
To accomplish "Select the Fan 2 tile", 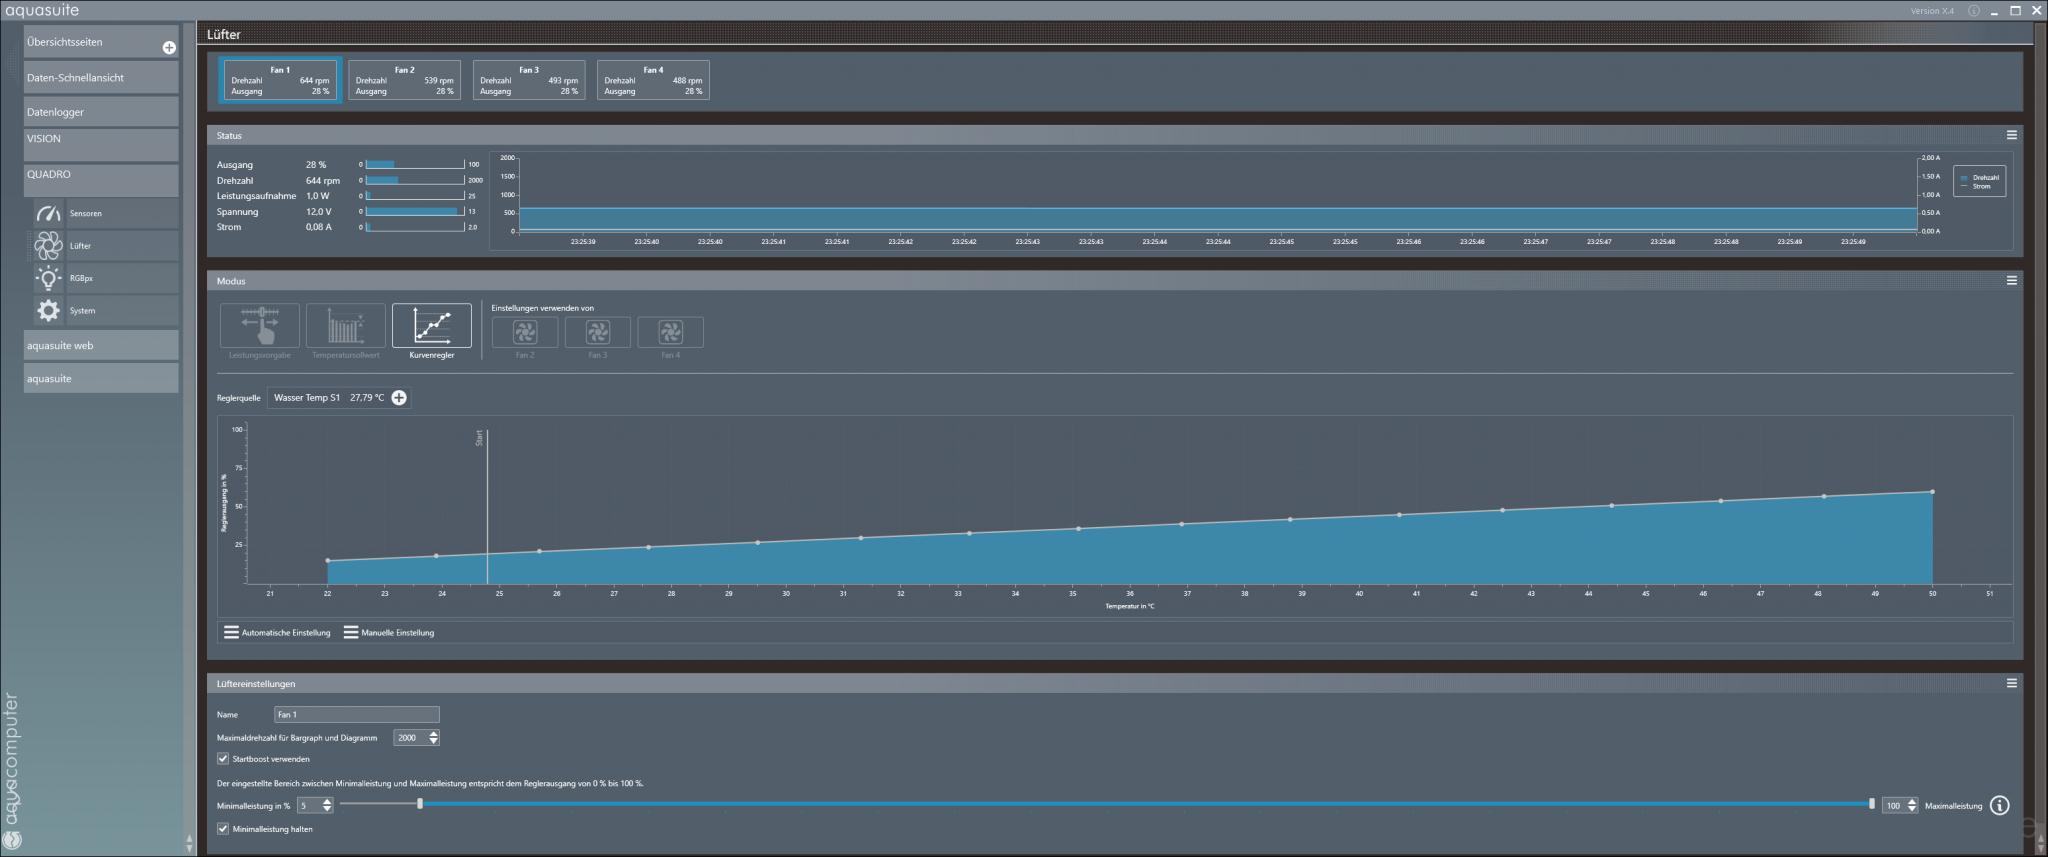I will (404, 80).
